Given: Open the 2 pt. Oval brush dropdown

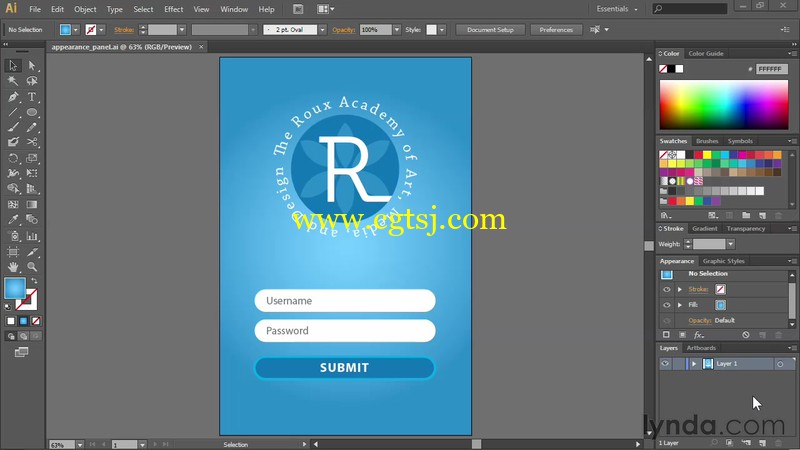Looking at the screenshot, I should [322, 30].
